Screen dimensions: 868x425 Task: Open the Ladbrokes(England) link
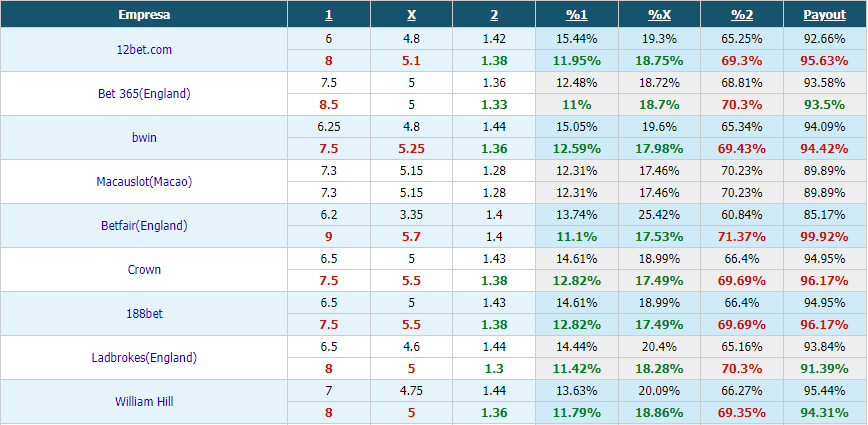pyautogui.click(x=144, y=357)
